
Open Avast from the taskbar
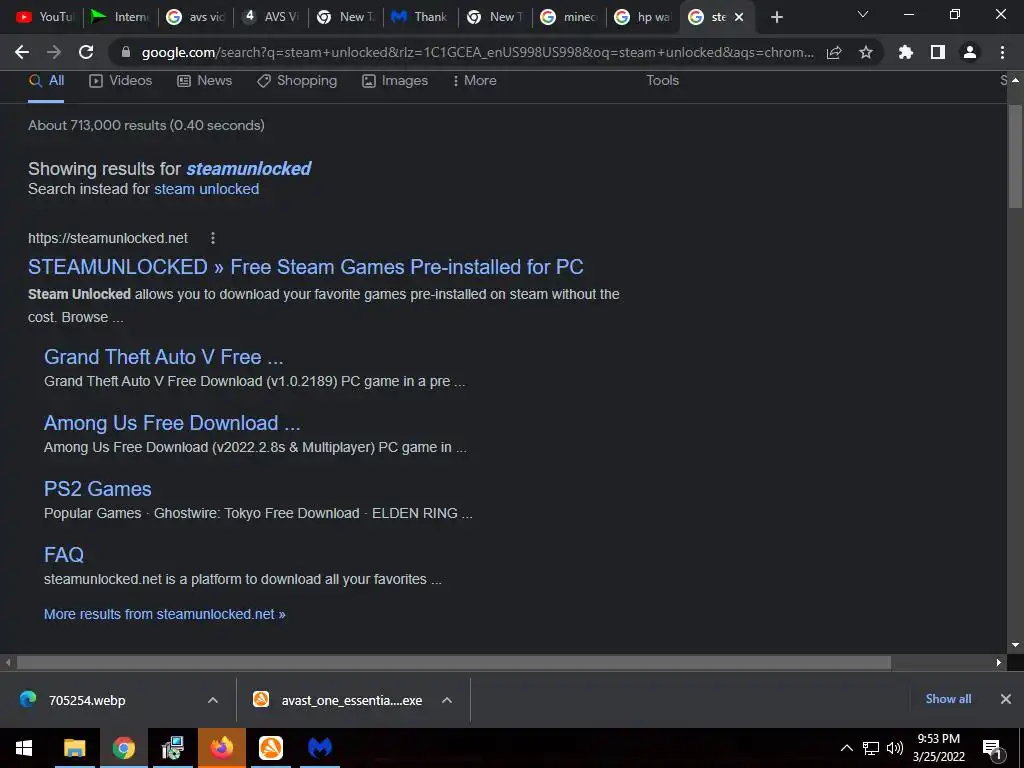click(271, 748)
